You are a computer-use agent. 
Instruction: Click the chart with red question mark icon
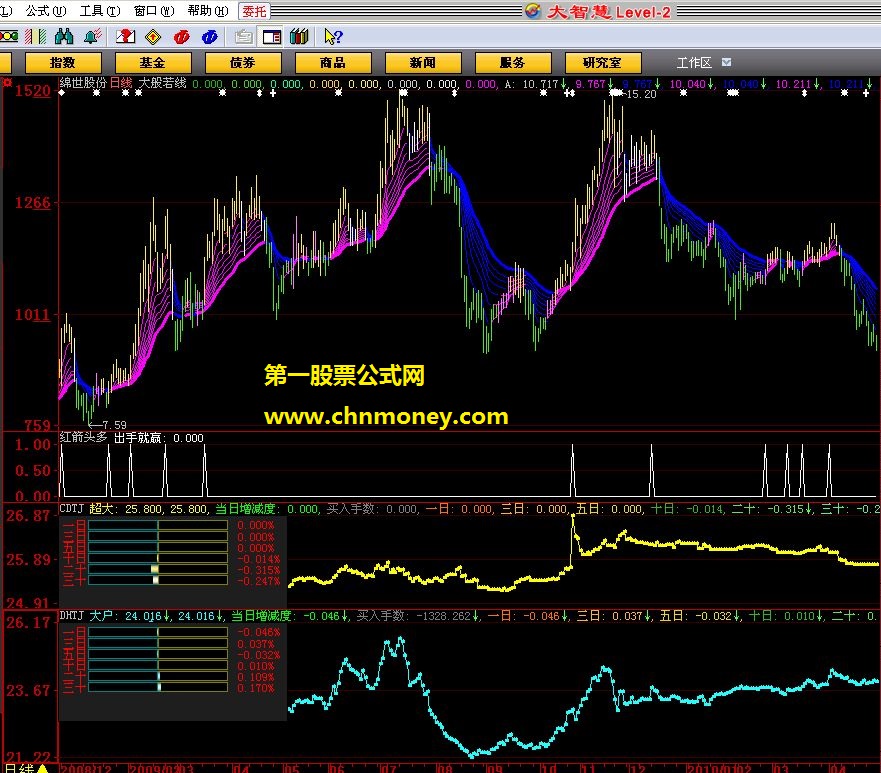pyautogui.click(x=125, y=37)
